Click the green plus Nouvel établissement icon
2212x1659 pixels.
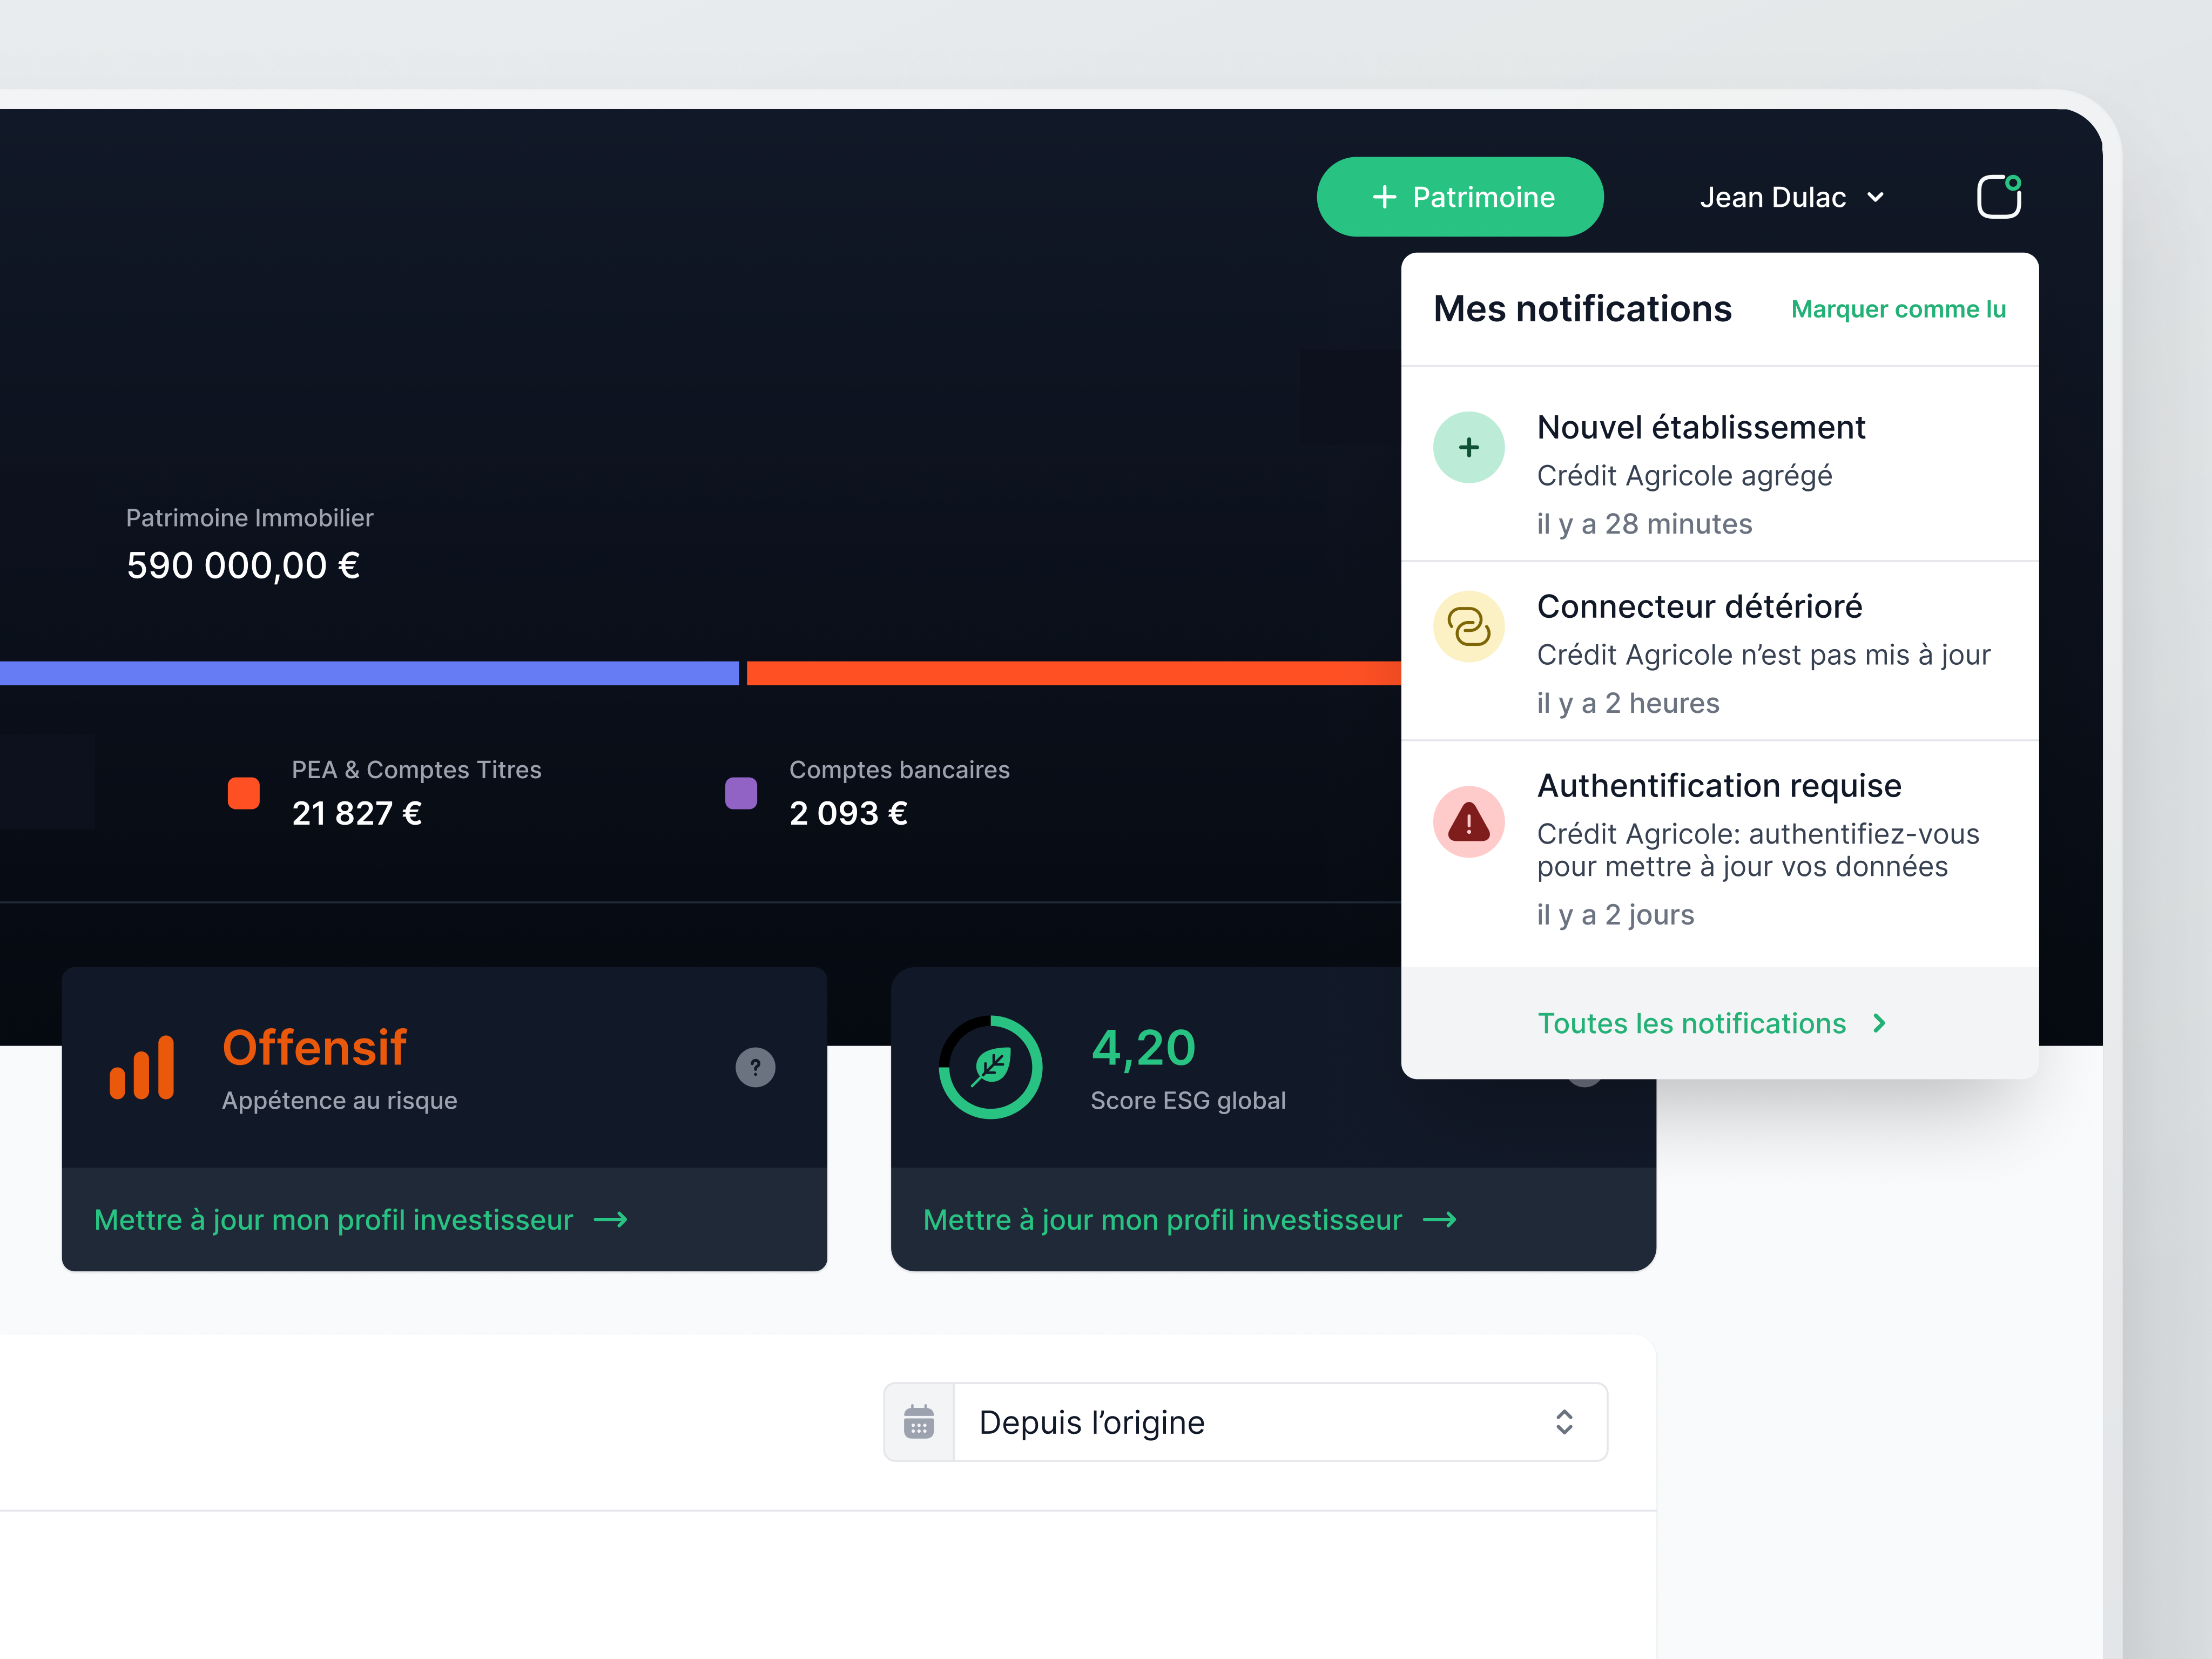pyautogui.click(x=1468, y=447)
